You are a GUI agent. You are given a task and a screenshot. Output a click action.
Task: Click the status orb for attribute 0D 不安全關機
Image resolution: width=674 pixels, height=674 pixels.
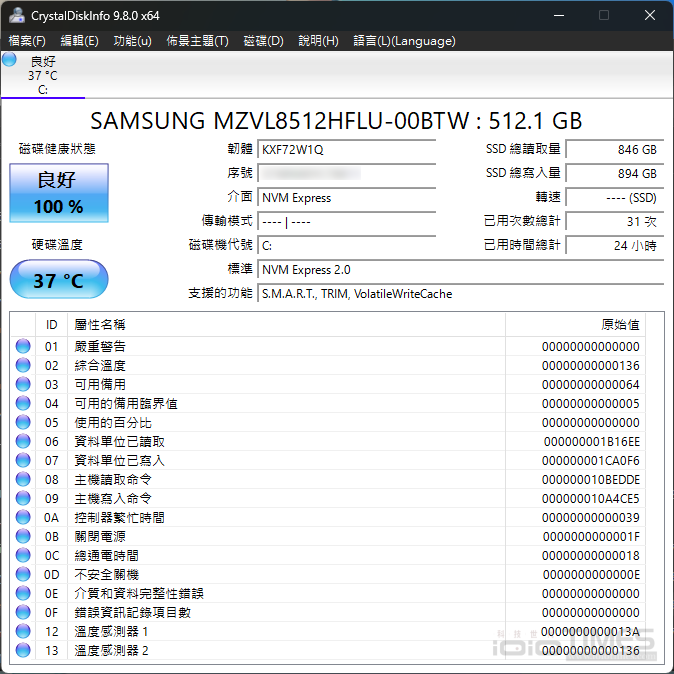(x=23, y=574)
